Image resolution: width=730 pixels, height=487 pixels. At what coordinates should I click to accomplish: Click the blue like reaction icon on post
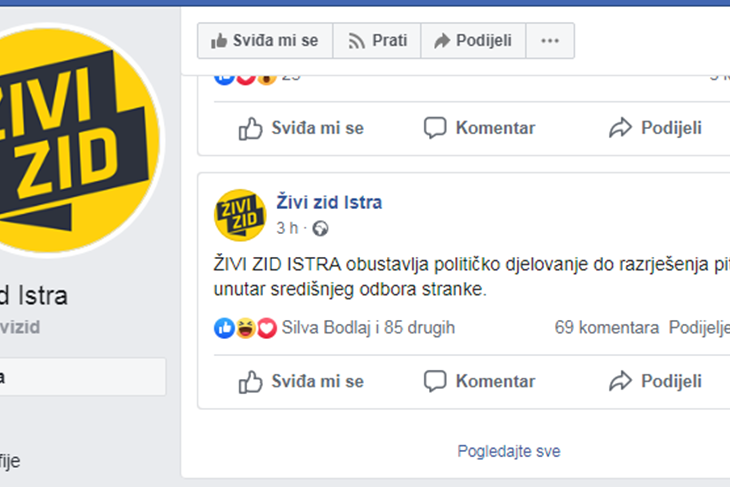(224, 328)
